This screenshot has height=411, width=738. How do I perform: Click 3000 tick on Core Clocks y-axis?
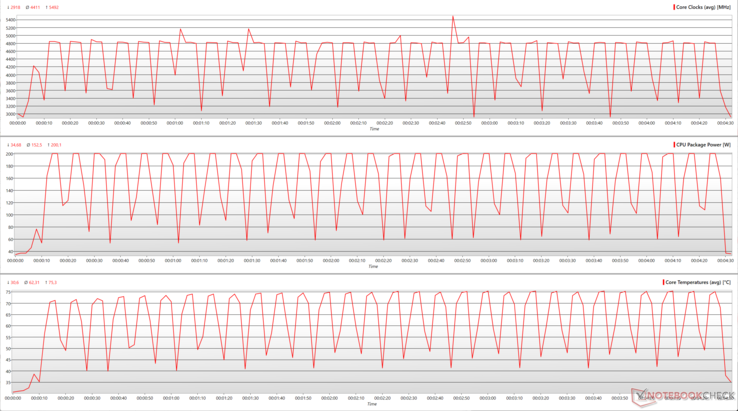pos(10,114)
